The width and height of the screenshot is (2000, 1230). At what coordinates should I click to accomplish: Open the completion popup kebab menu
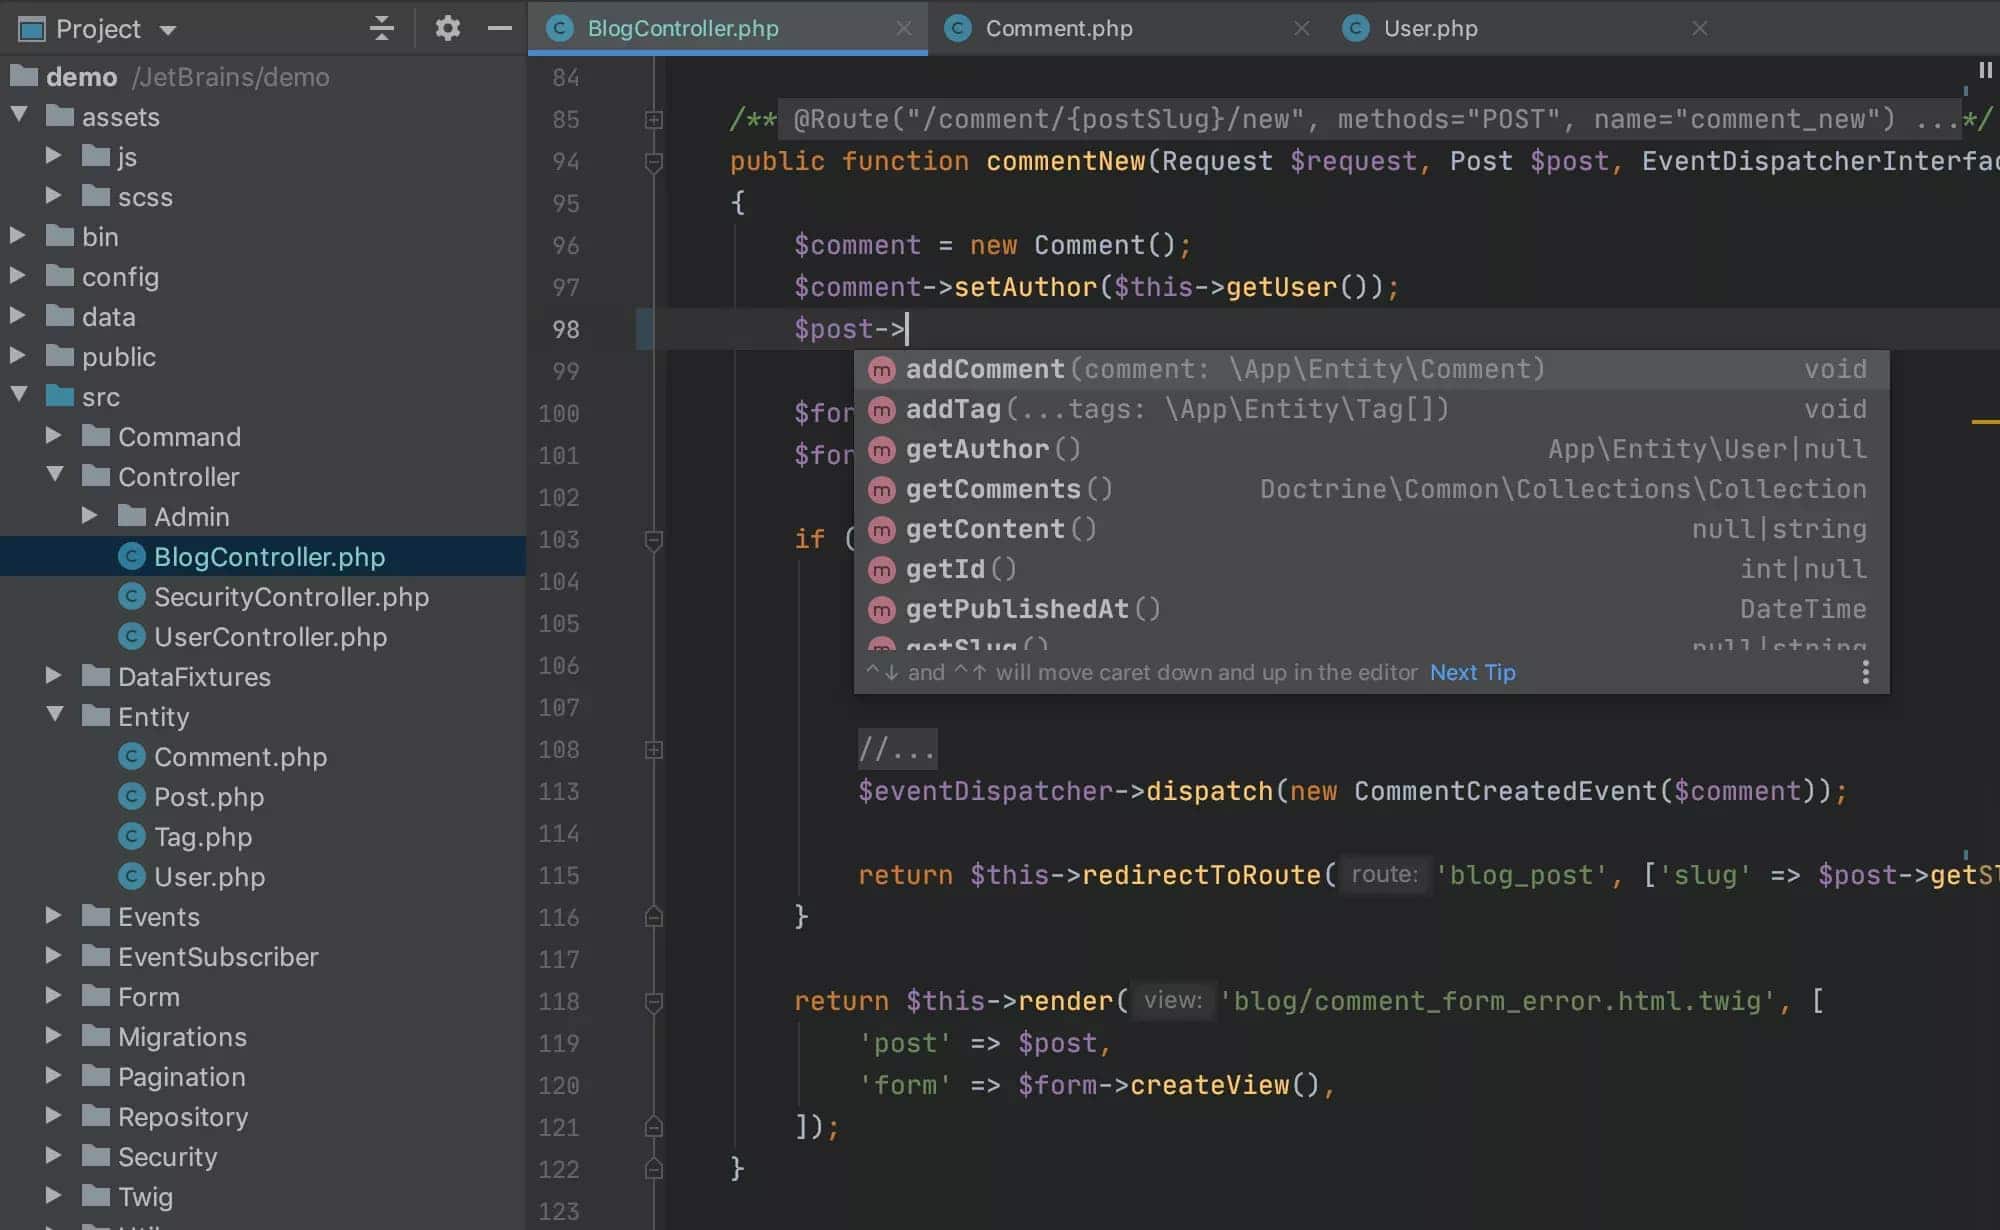pos(1865,672)
